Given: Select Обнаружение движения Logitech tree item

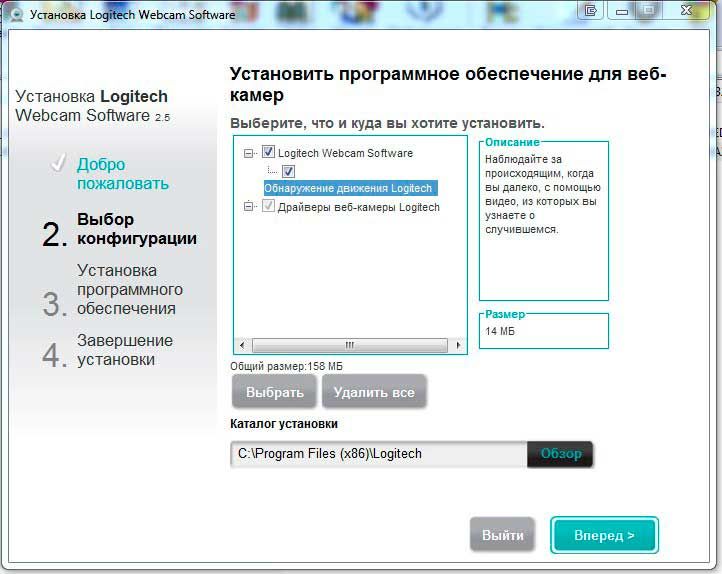Looking at the screenshot, I should pyautogui.click(x=350, y=188).
